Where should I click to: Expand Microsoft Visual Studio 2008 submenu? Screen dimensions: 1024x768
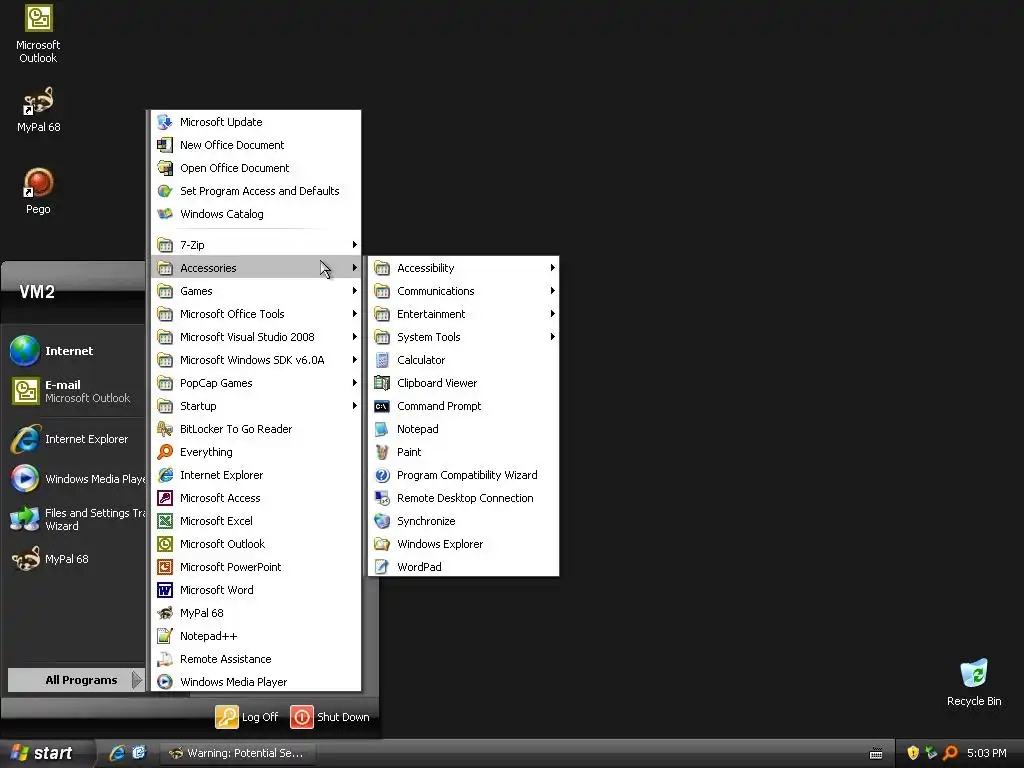(256, 337)
